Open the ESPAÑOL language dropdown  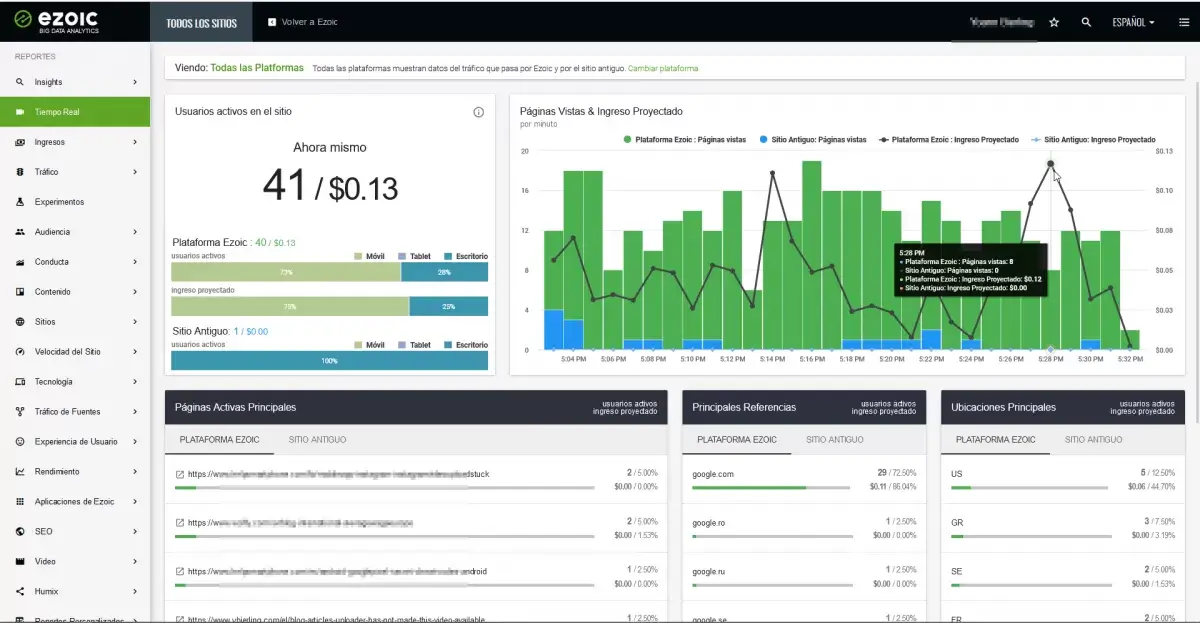coord(1133,22)
